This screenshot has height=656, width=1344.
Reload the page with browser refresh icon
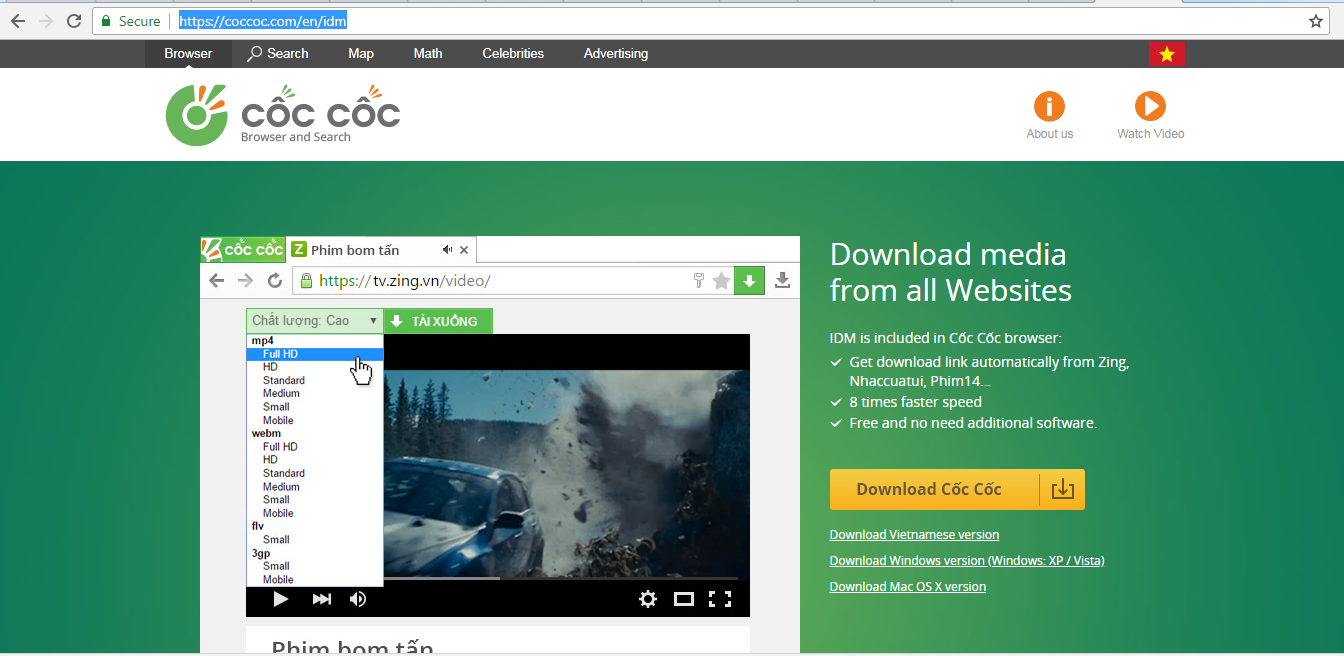(x=74, y=21)
